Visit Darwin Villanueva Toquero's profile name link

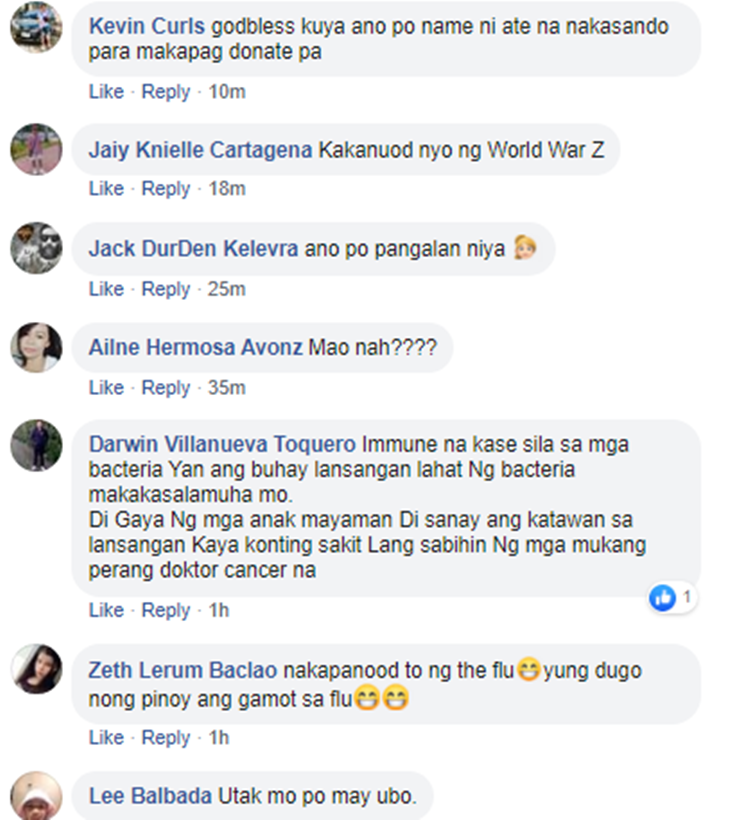pyautogui.click(x=222, y=444)
